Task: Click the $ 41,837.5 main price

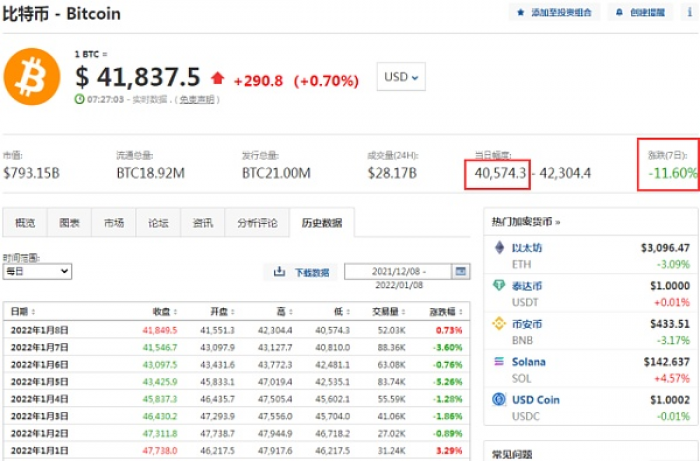Action: tap(138, 77)
